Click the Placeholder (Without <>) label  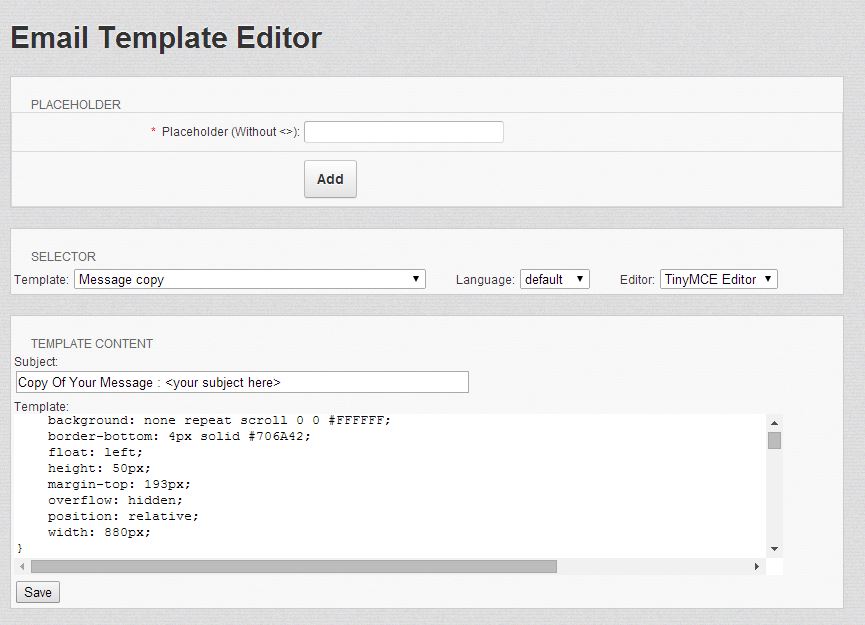[230, 132]
